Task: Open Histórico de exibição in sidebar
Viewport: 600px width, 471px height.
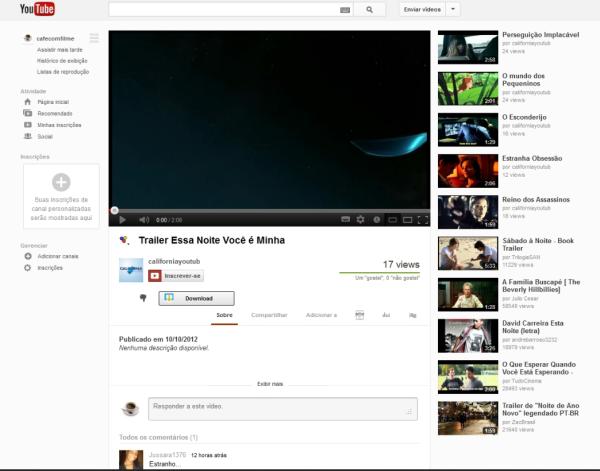Action: (x=62, y=61)
